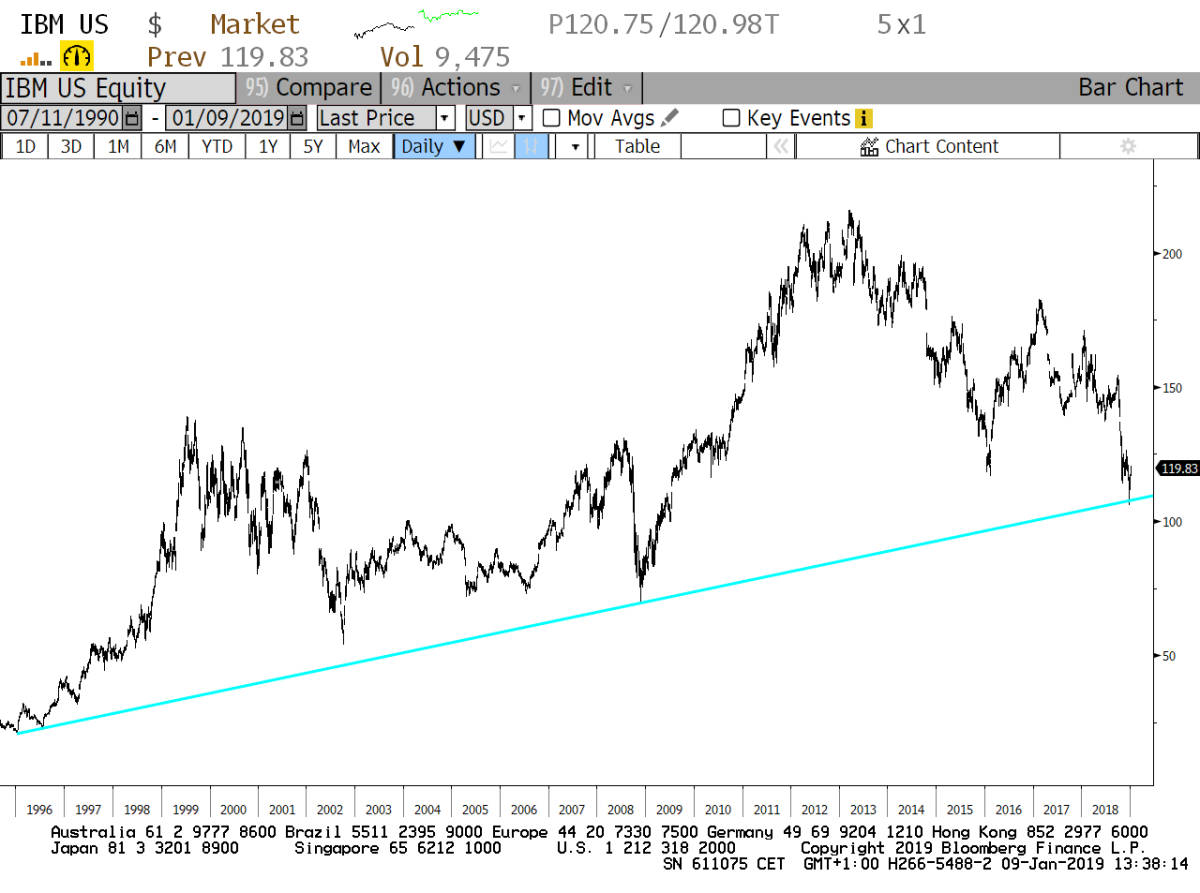Click the start date field 07/11/1990
1200x893 pixels.
pyautogui.click(x=62, y=118)
